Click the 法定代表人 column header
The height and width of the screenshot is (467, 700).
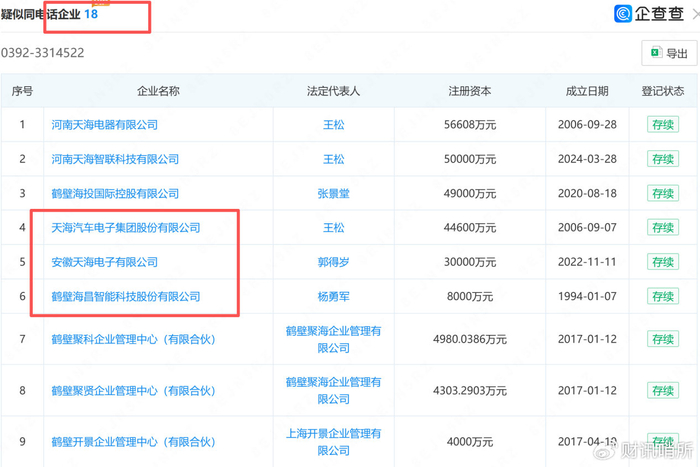point(333,91)
